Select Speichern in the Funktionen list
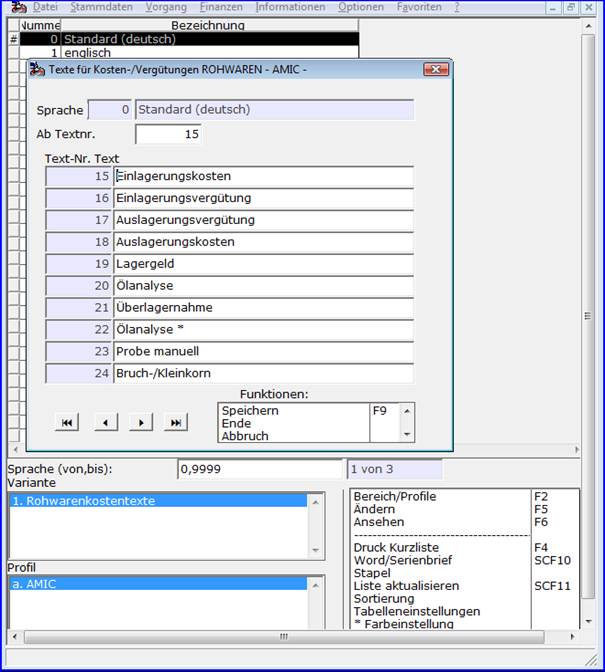This screenshot has height=672, width=605. [x=250, y=411]
